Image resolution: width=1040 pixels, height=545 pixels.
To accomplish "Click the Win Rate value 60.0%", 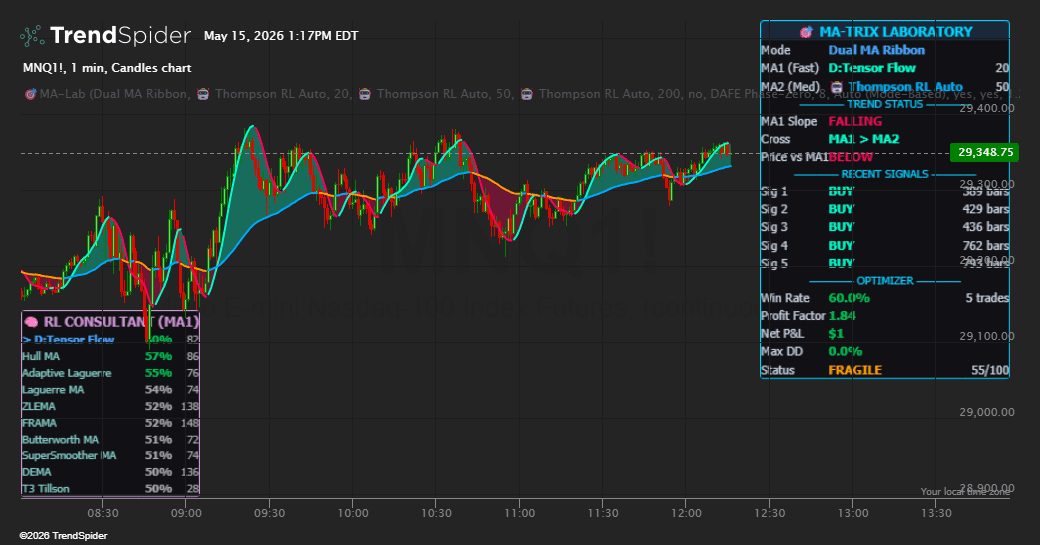I will point(849,298).
